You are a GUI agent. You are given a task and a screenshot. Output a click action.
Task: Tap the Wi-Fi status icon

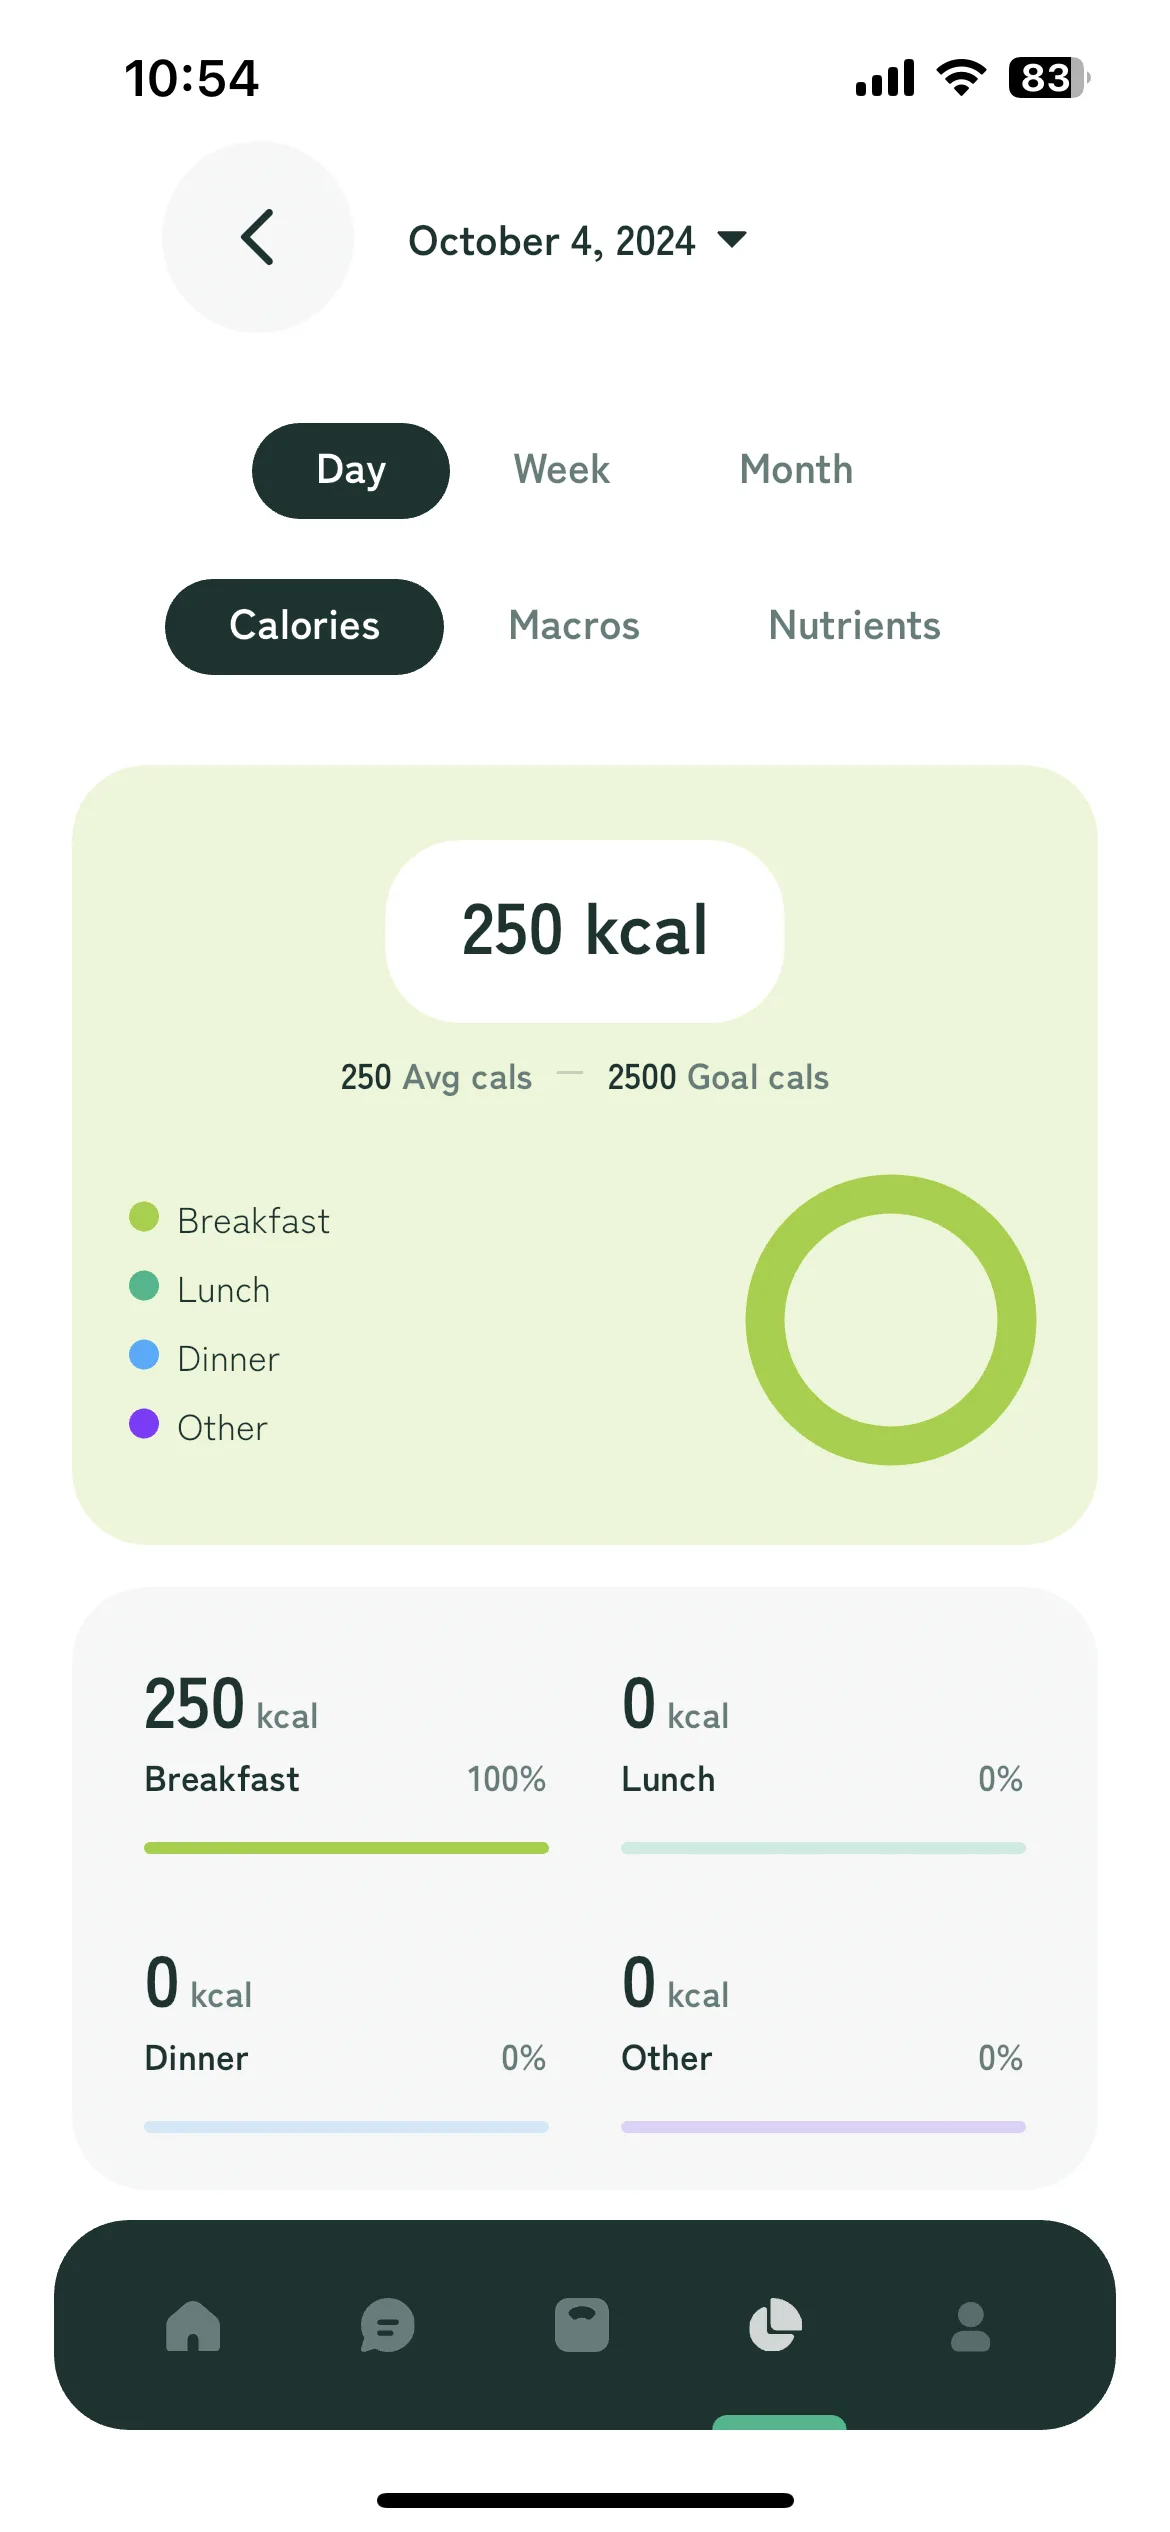(x=961, y=77)
